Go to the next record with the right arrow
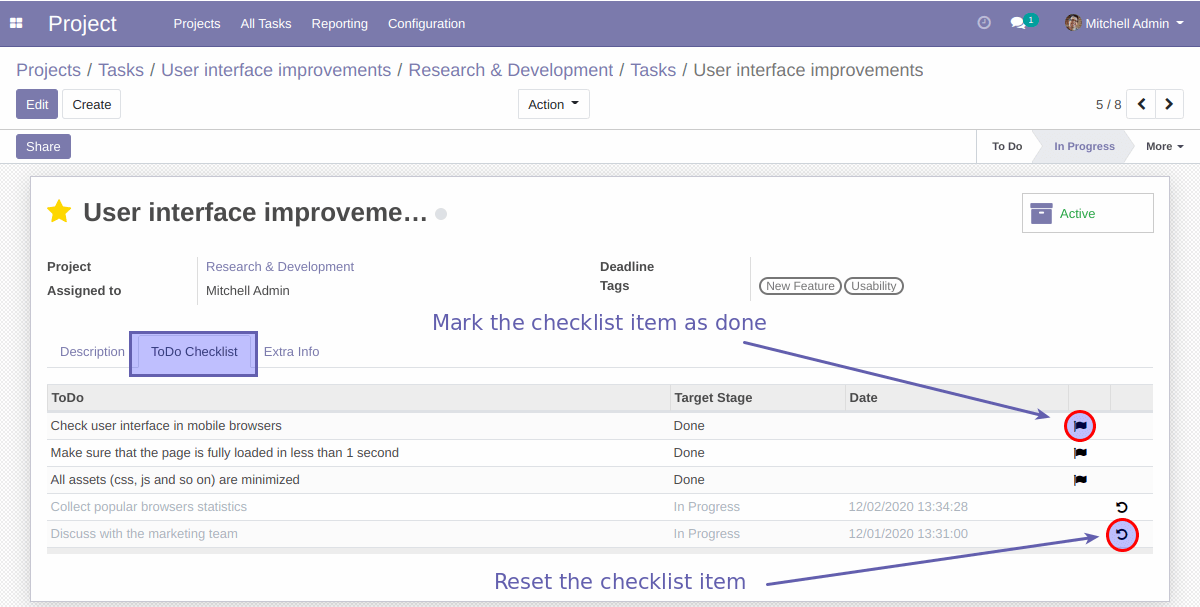This screenshot has width=1200, height=607. (x=1169, y=103)
